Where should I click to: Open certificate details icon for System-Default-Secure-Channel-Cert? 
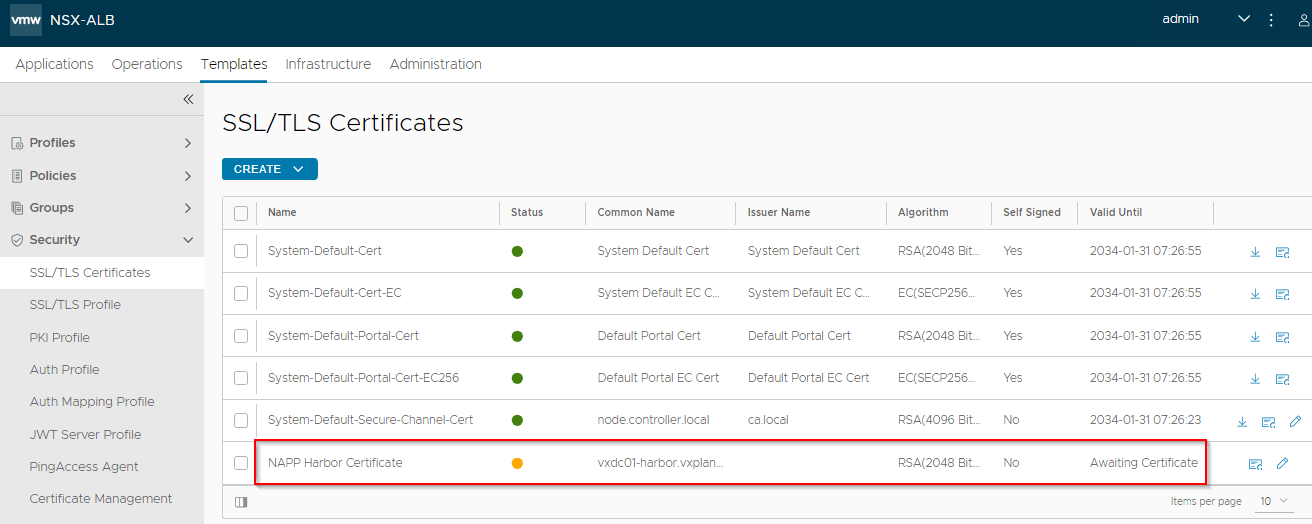[x=1268, y=421]
